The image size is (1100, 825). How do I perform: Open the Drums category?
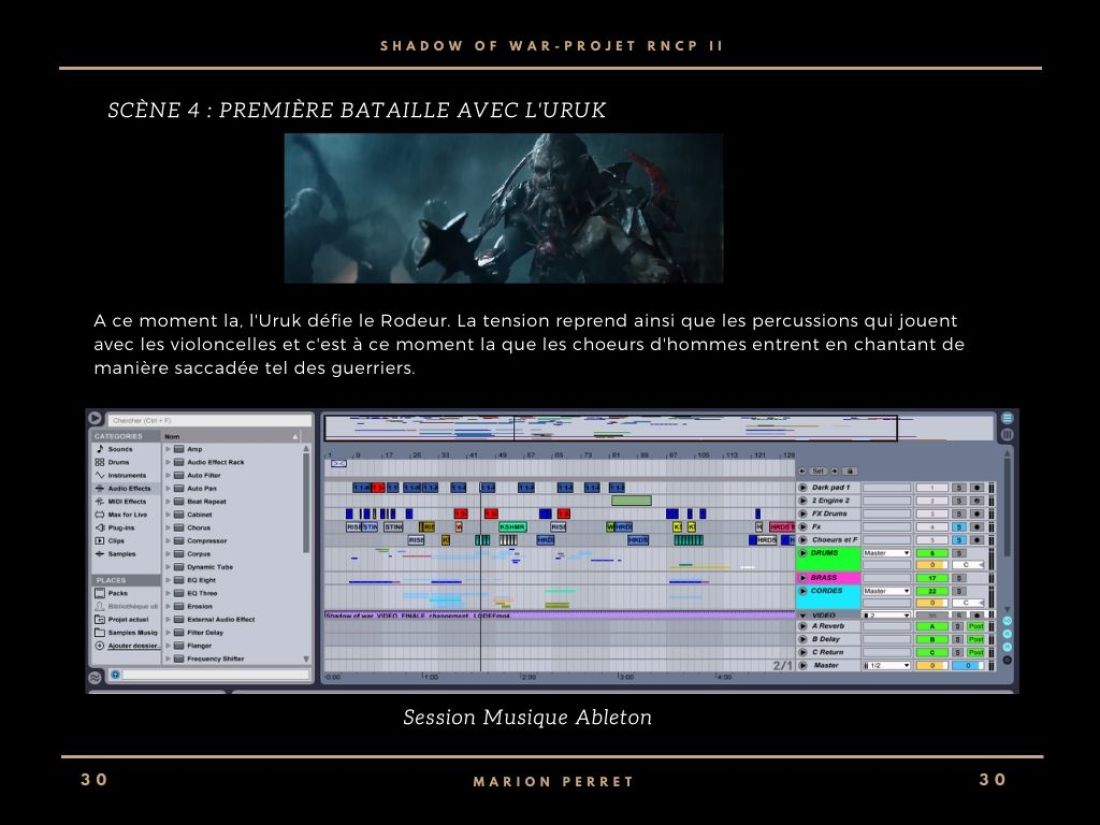tap(126, 463)
